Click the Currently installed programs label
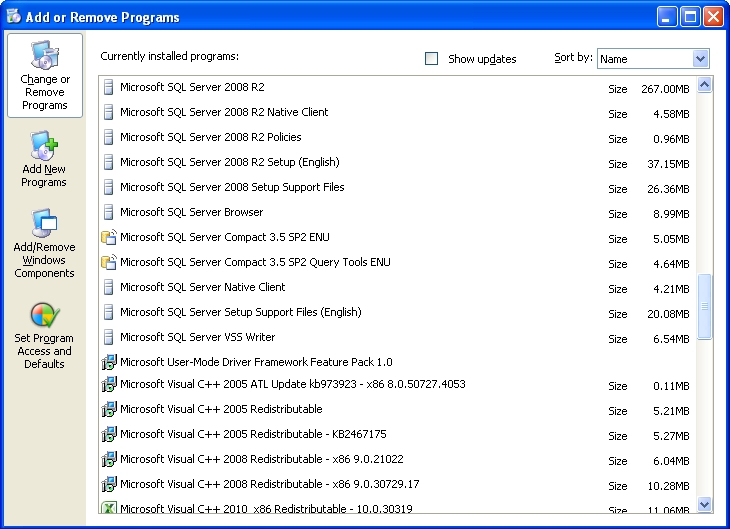Screen dimensions: 730x529 [x=169, y=56]
